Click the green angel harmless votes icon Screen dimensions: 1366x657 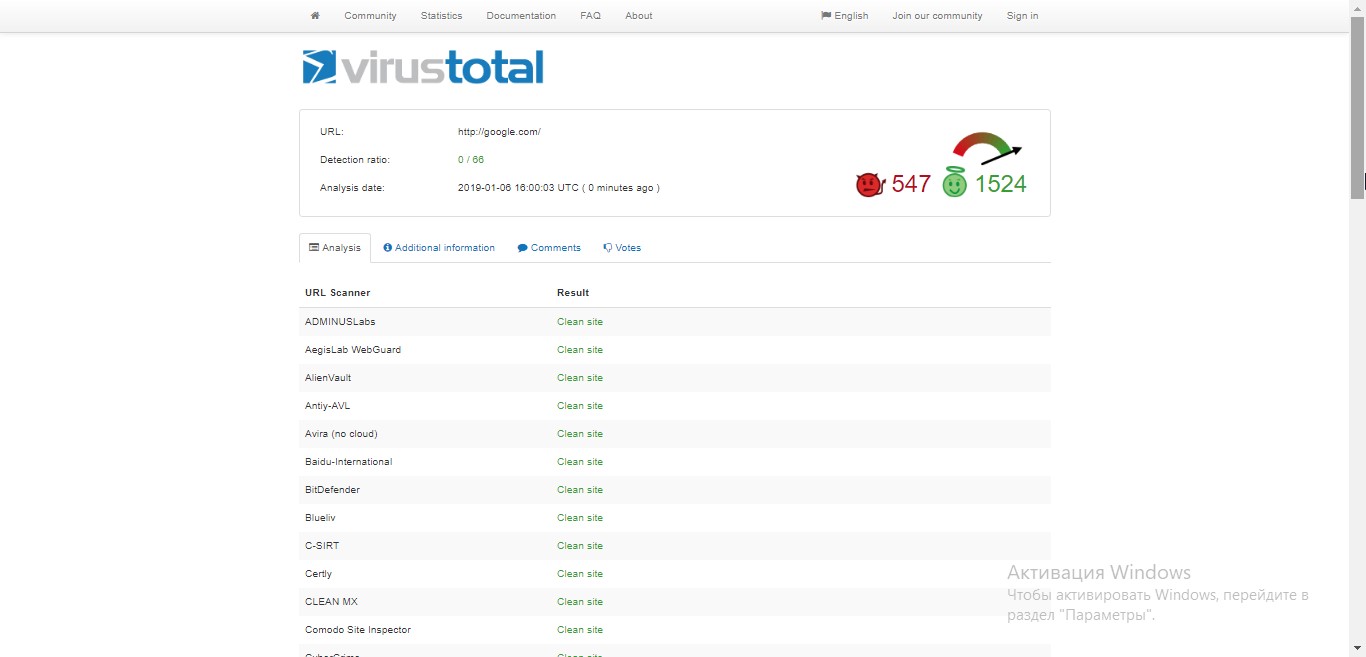(x=955, y=182)
